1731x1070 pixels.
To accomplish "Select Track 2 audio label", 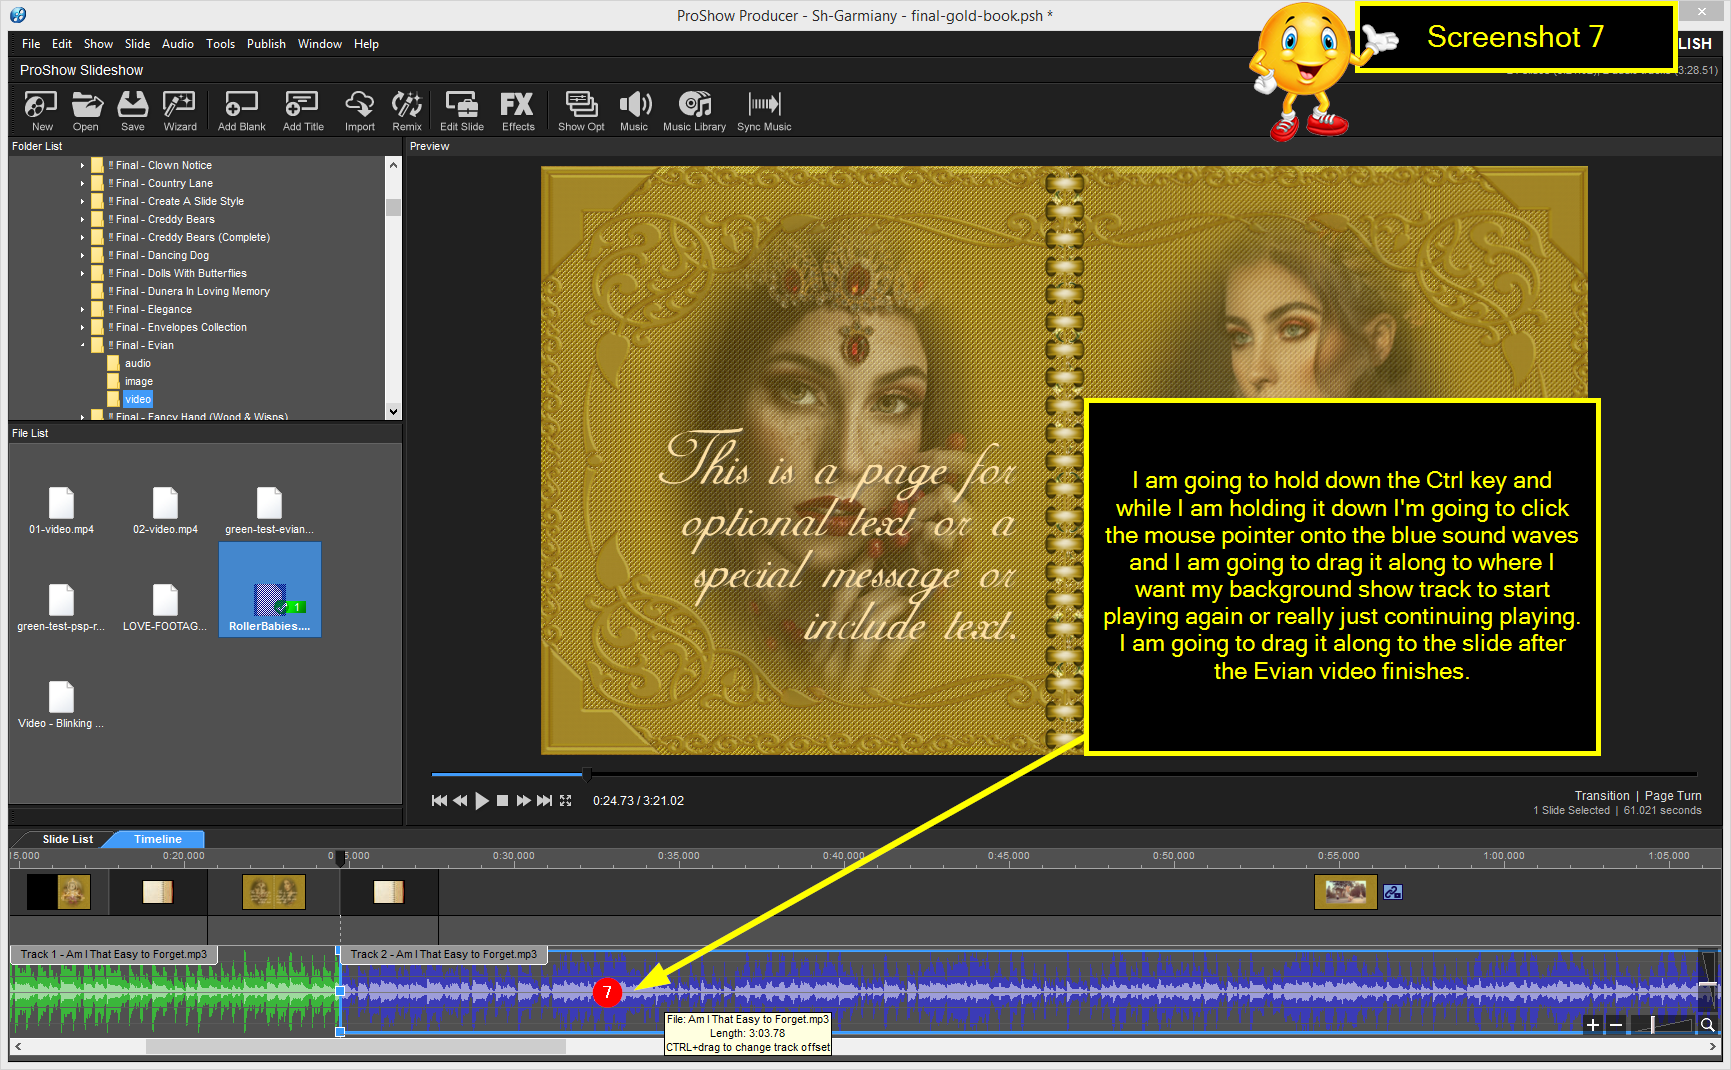I will [x=443, y=954].
